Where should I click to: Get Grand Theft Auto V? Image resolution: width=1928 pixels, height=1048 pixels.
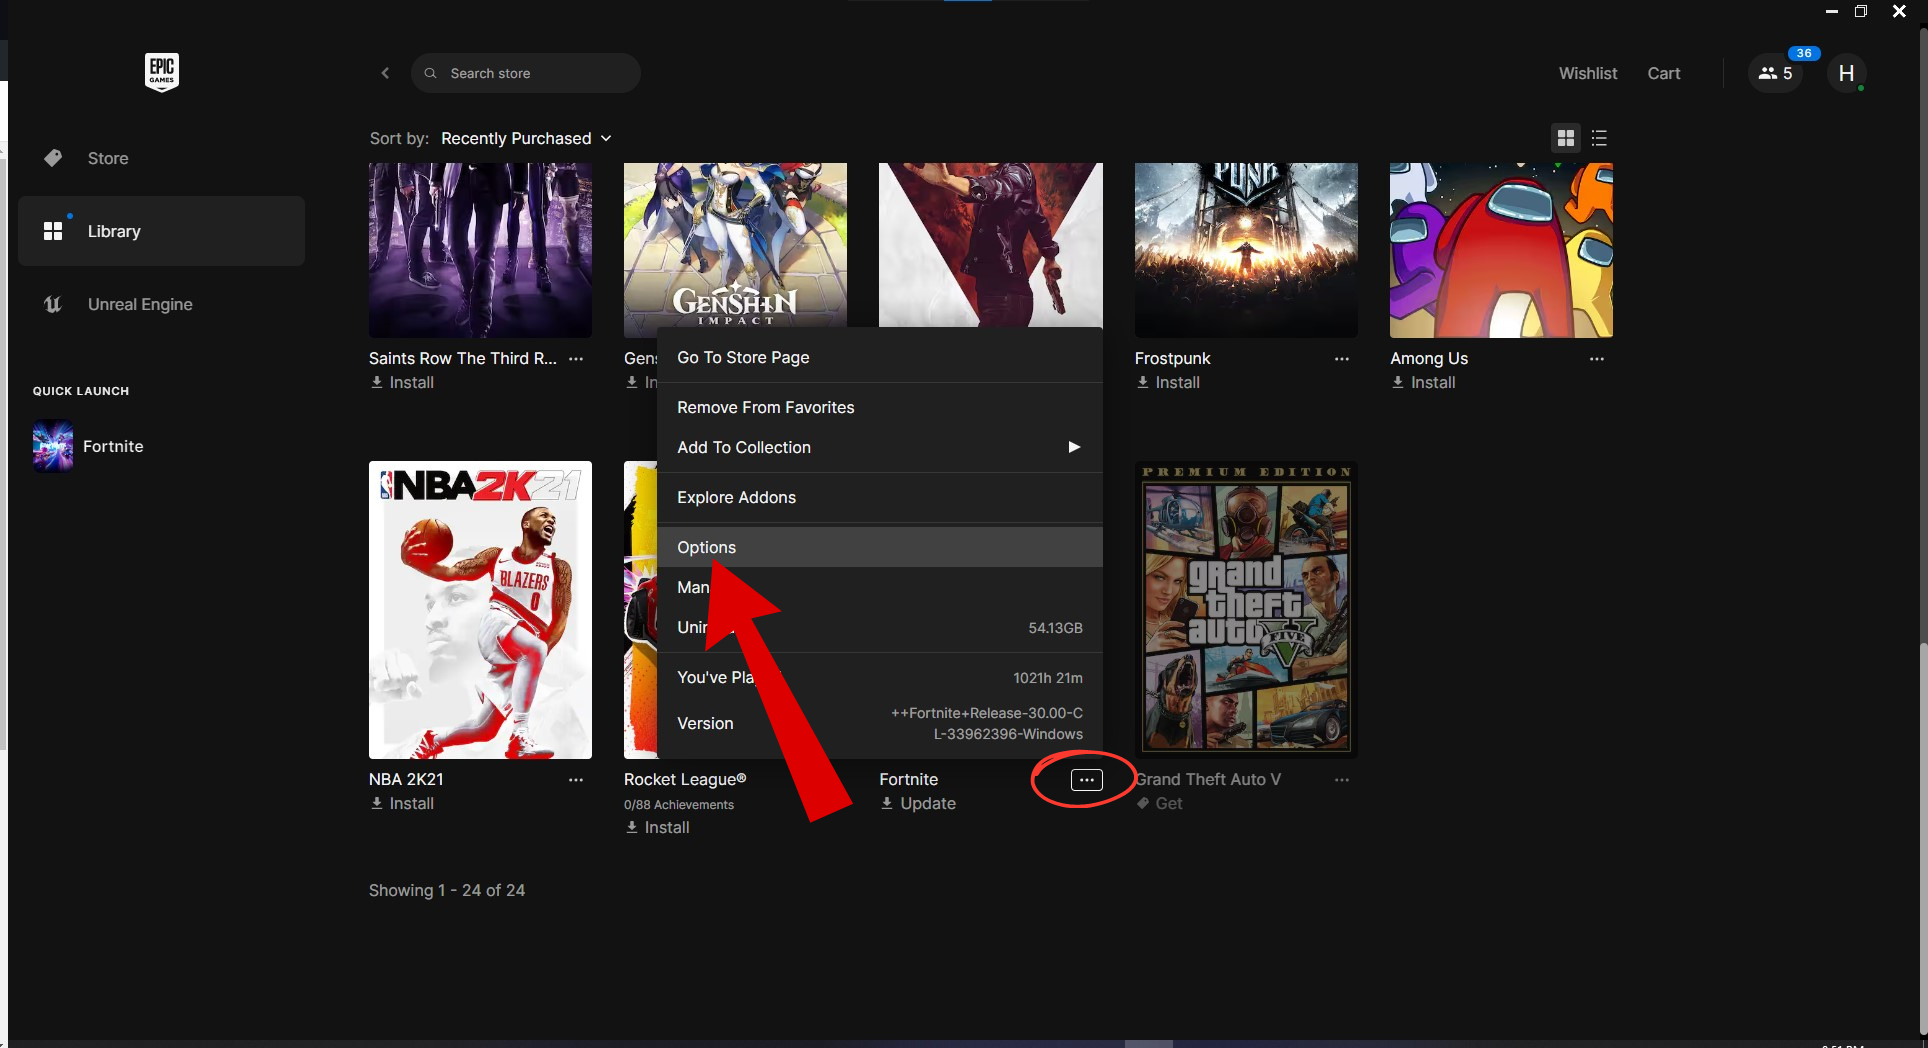coord(1160,803)
